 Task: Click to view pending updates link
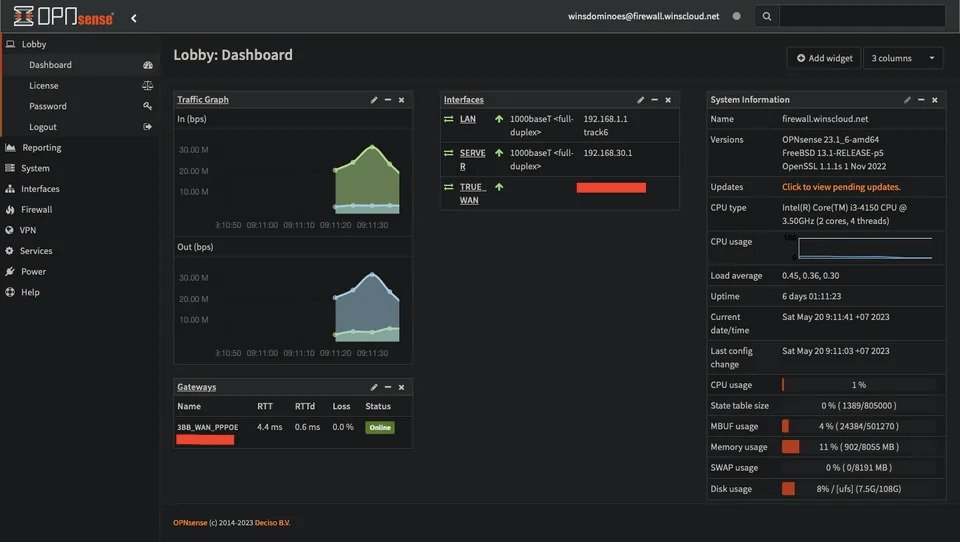[x=841, y=187]
